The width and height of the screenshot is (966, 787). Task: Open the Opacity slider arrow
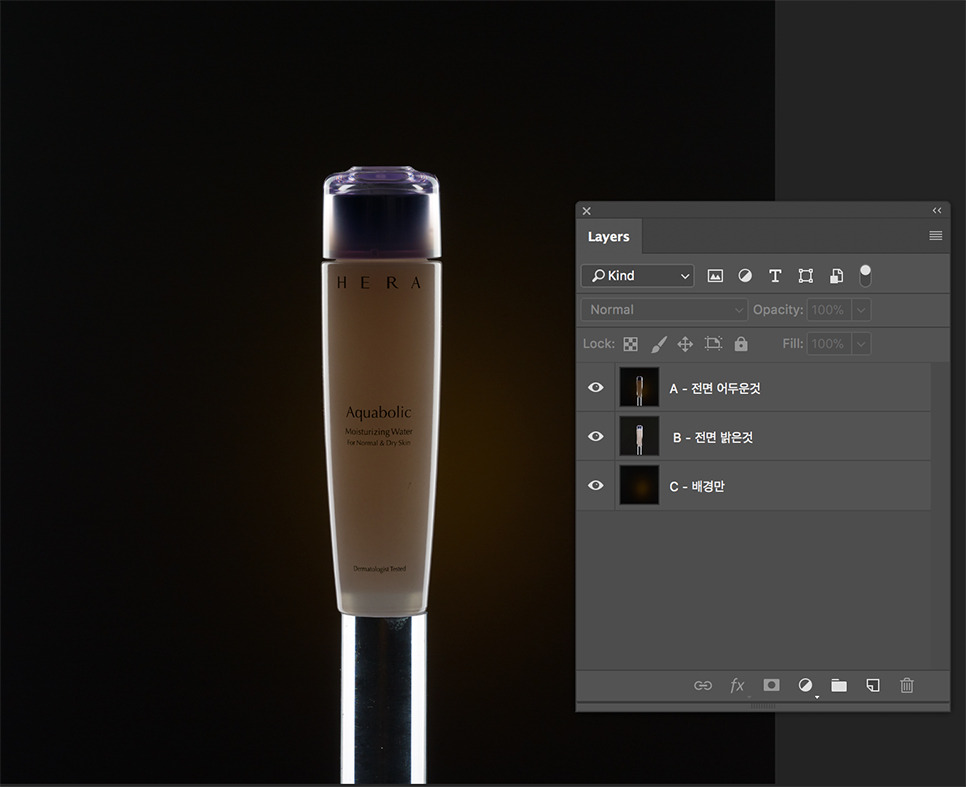861,309
